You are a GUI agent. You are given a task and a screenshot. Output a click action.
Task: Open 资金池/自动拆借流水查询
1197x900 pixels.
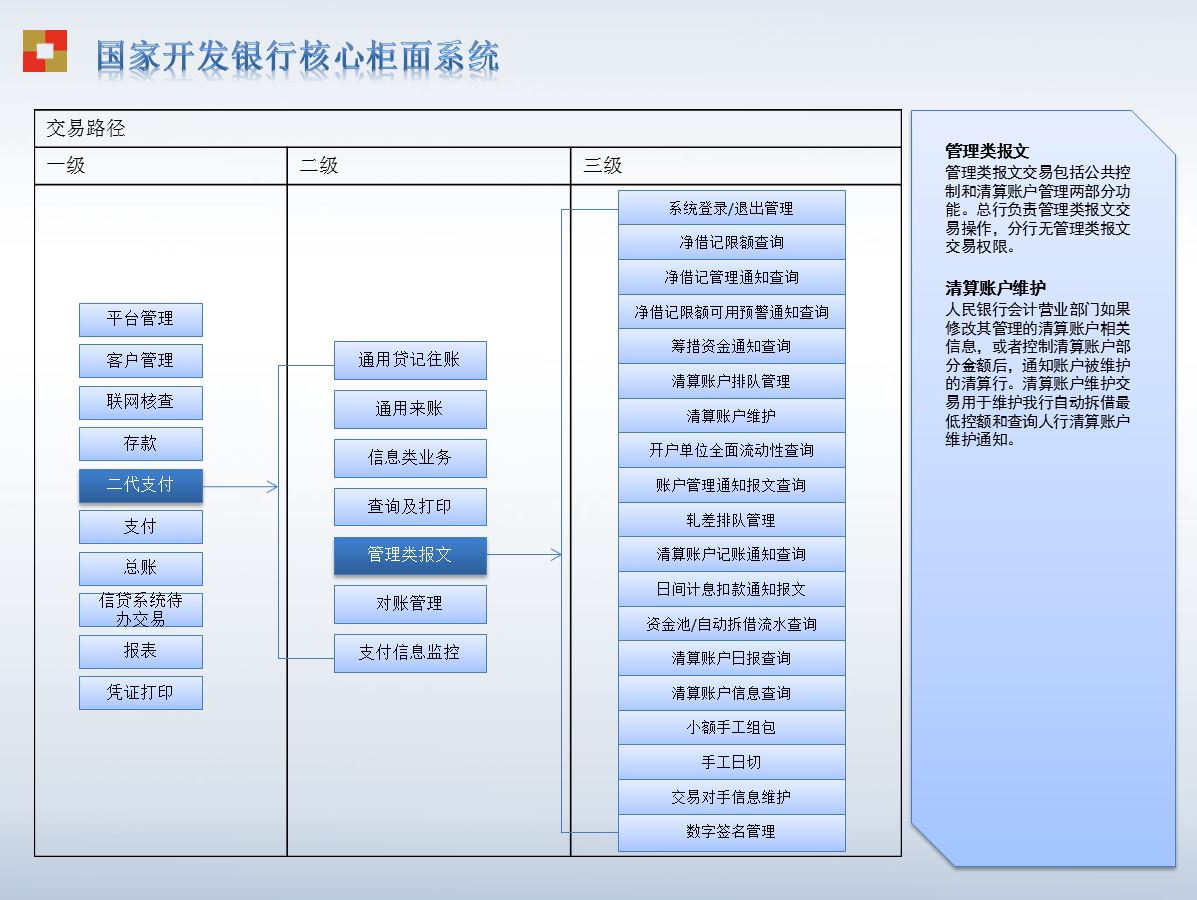click(x=731, y=624)
